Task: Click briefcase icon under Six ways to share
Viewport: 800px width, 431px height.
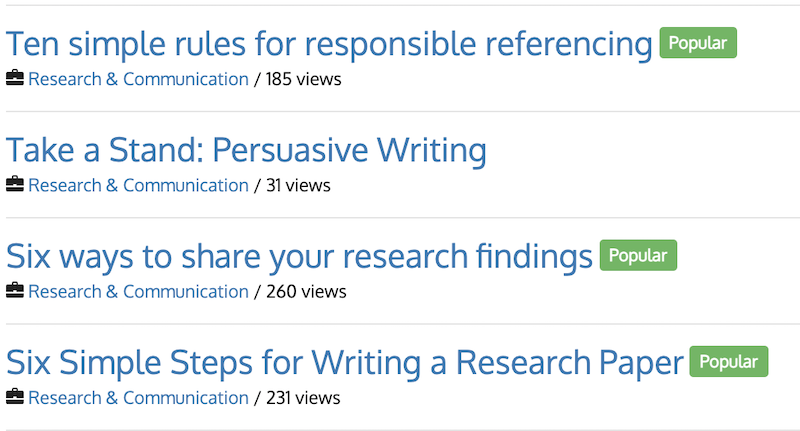Action: [15, 291]
